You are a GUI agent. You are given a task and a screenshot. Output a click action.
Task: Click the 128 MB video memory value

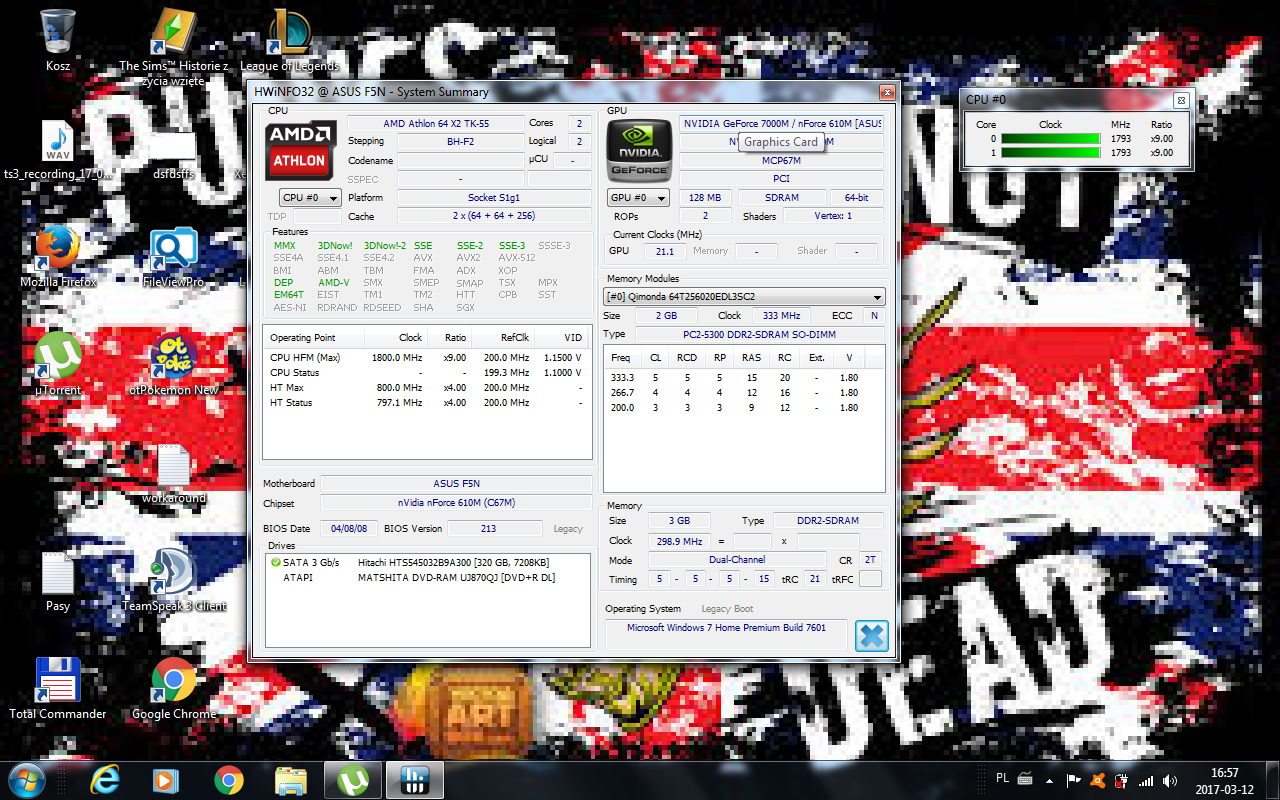tap(706, 198)
